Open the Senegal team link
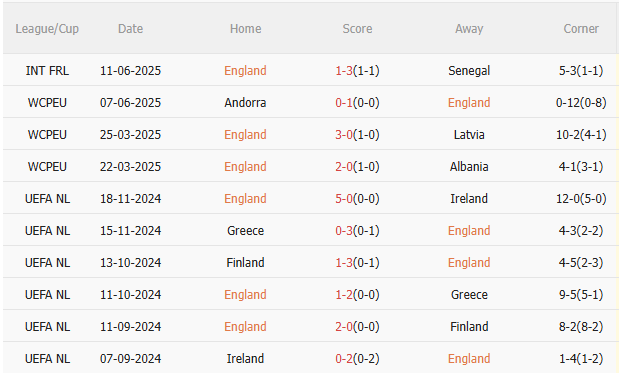The image size is (619, 373). [x=469, y=71]
